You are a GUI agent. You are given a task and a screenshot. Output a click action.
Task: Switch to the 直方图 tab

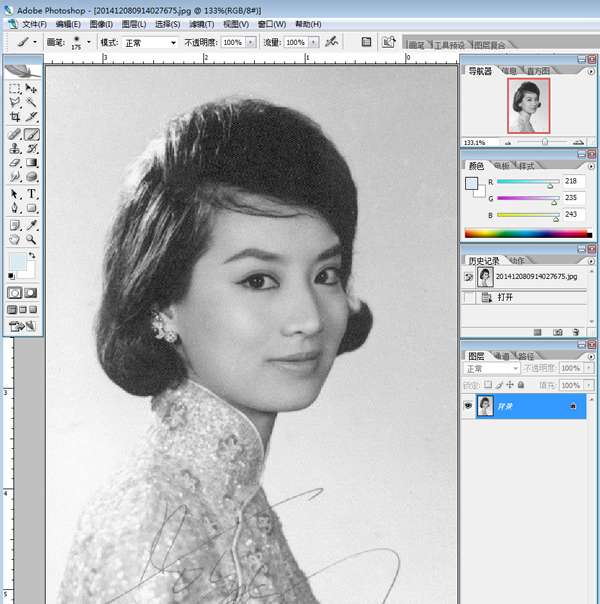click(539, 71)
